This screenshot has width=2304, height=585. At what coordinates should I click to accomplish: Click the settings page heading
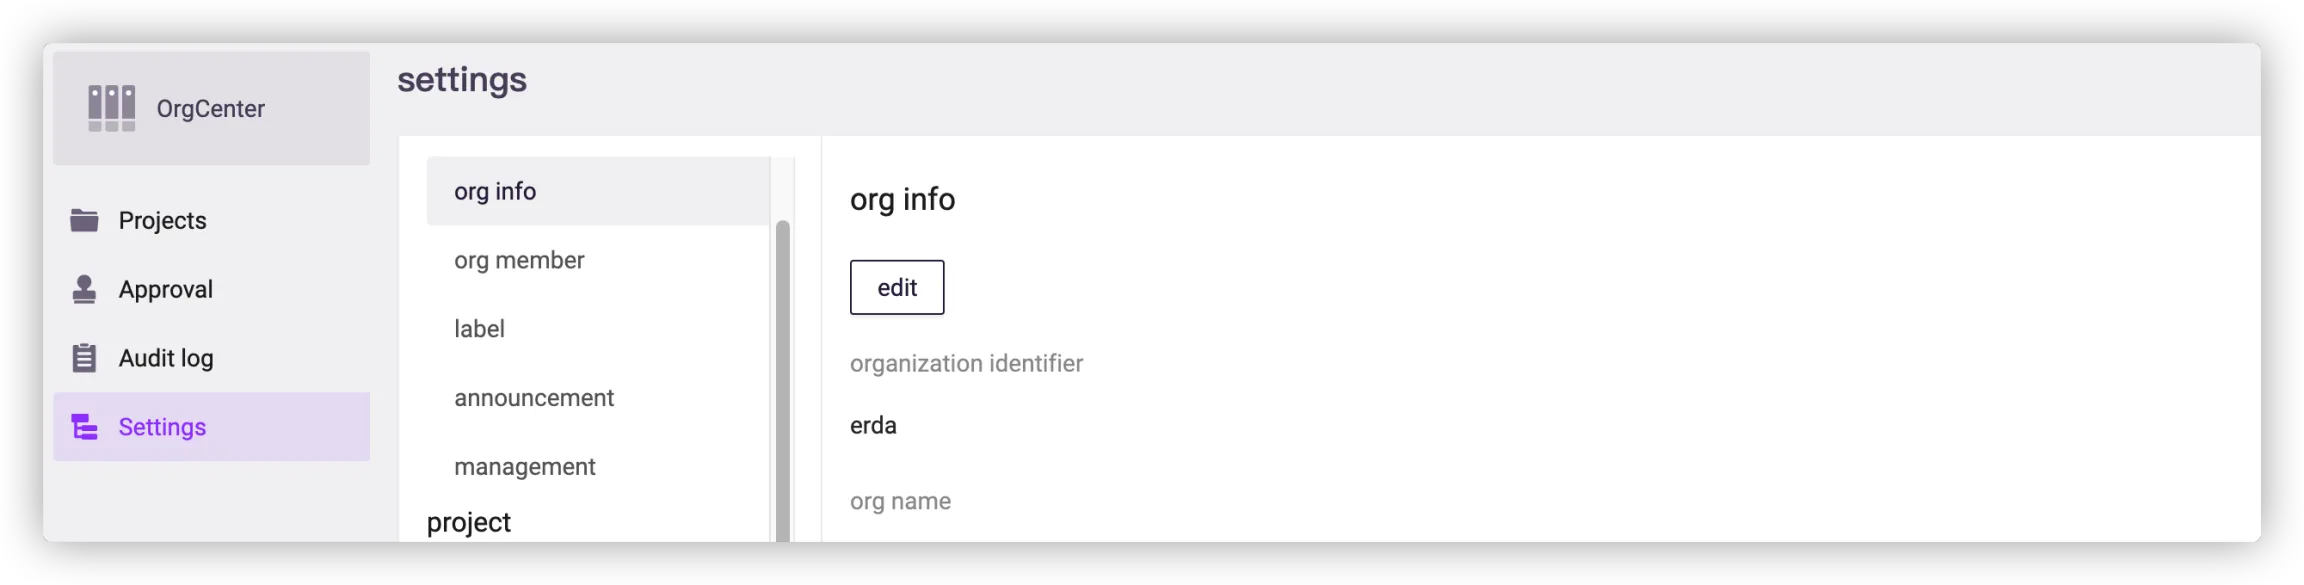(461, 79)
